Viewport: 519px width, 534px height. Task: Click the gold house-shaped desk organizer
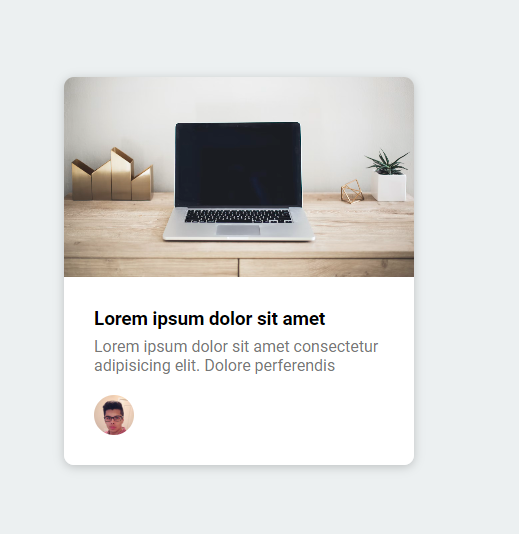[x=112, y=174]
